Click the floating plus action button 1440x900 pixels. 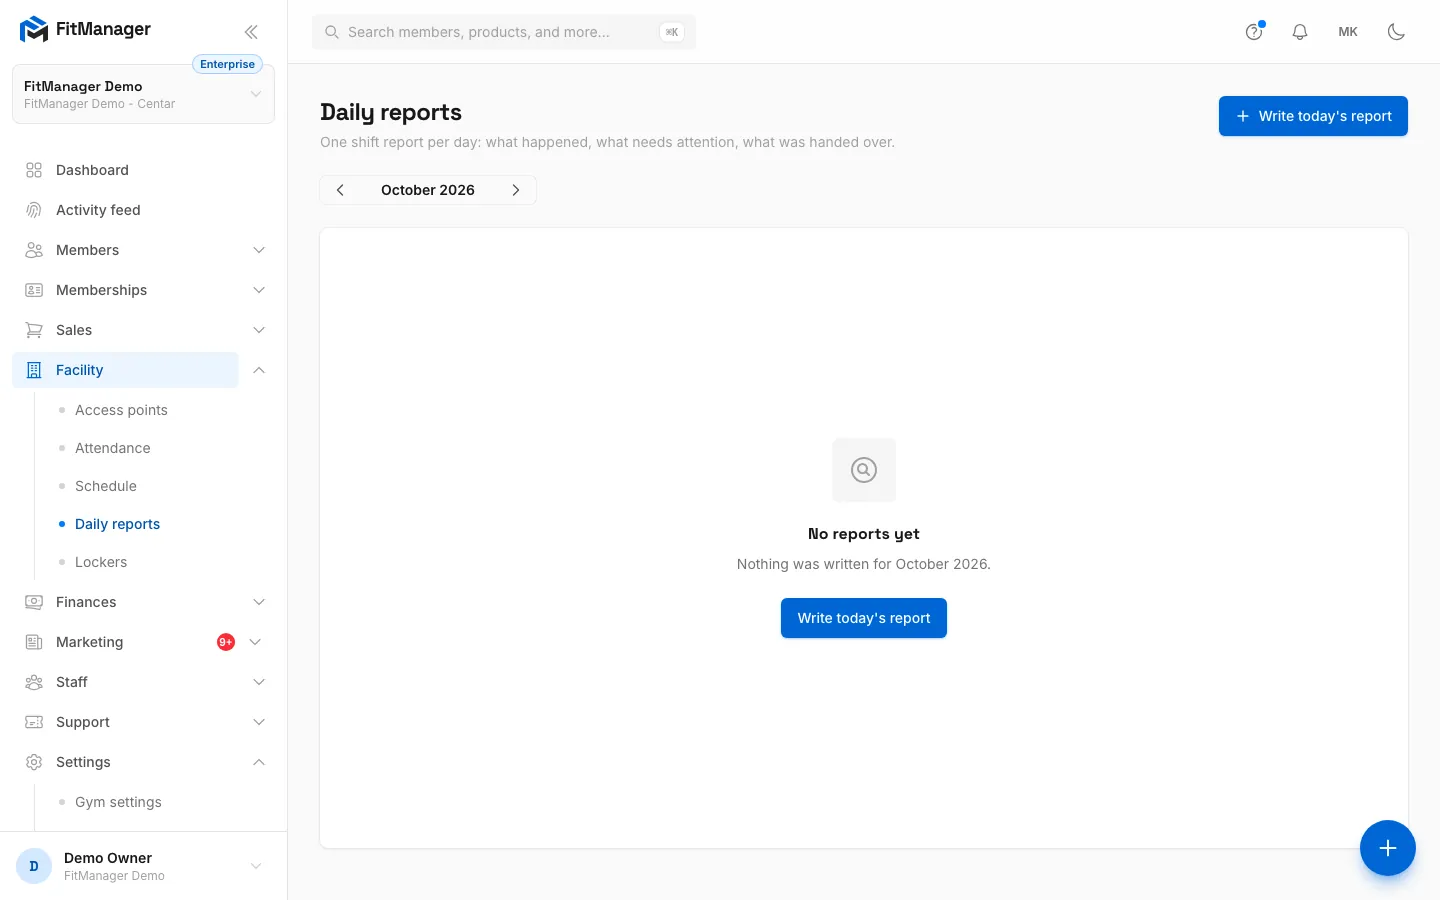[x=1388, y=848]
